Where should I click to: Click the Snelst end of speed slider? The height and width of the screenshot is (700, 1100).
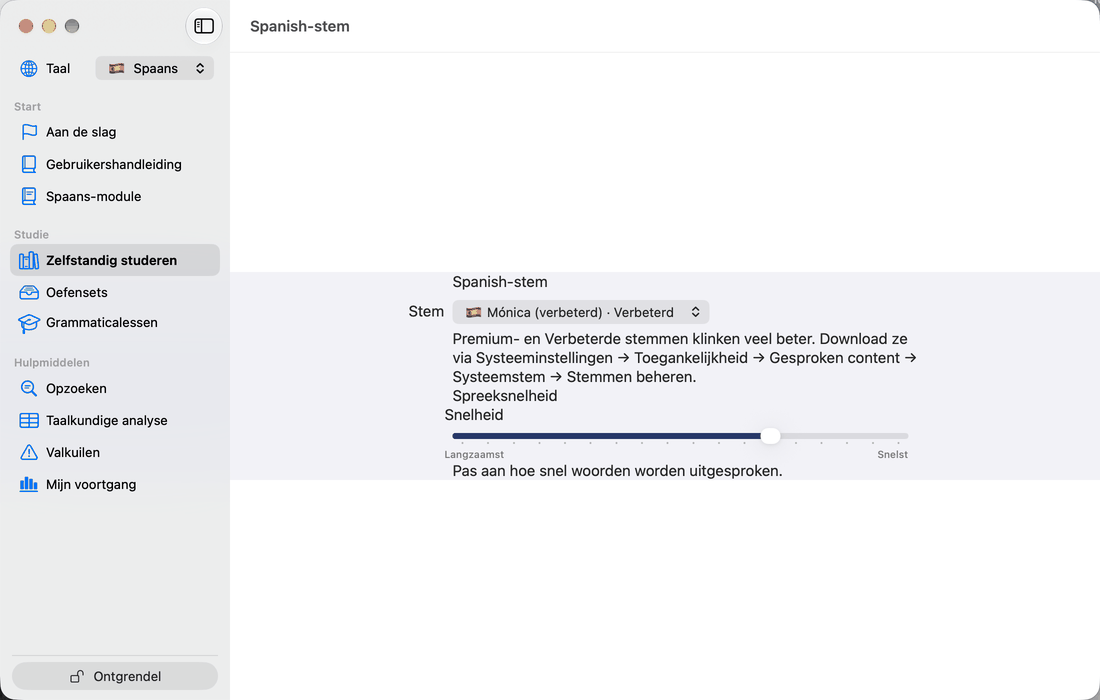coord(892,455)
